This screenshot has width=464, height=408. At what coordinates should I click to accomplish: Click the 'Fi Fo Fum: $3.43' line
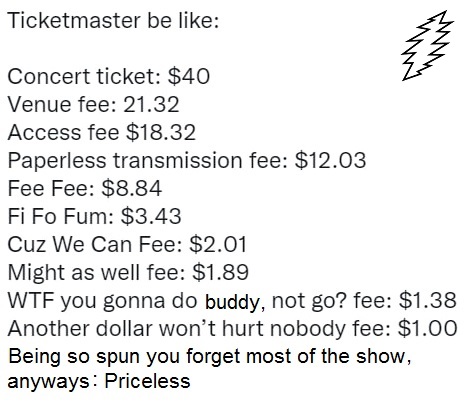coord(94,216)
